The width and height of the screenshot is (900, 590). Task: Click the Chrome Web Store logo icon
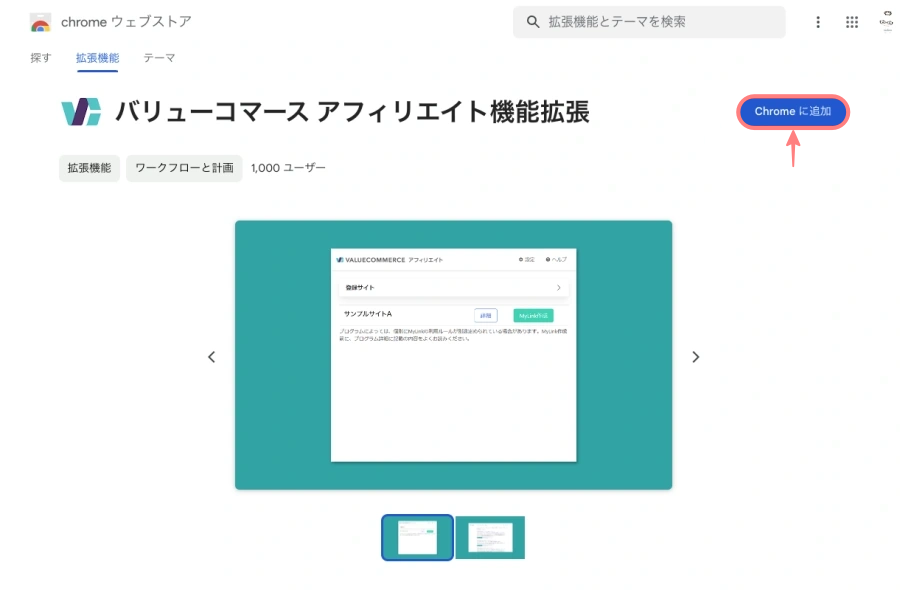(x=40, y=22)
